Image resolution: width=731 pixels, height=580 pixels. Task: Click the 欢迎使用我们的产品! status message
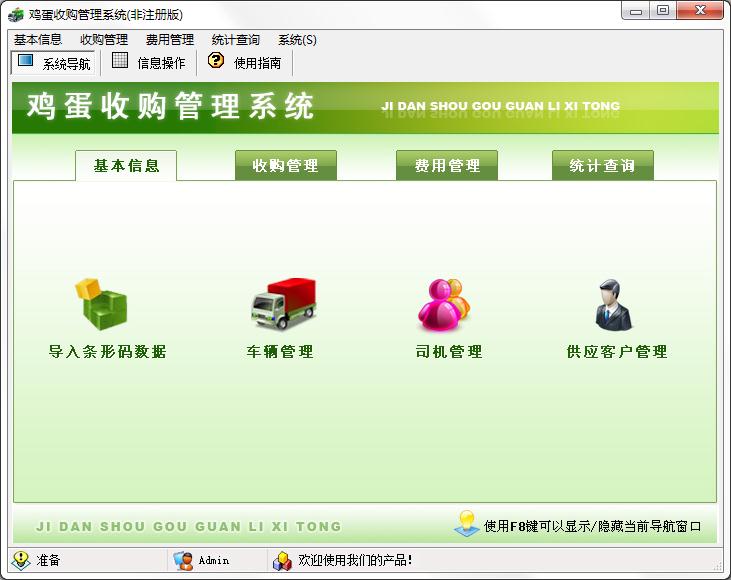355,560
